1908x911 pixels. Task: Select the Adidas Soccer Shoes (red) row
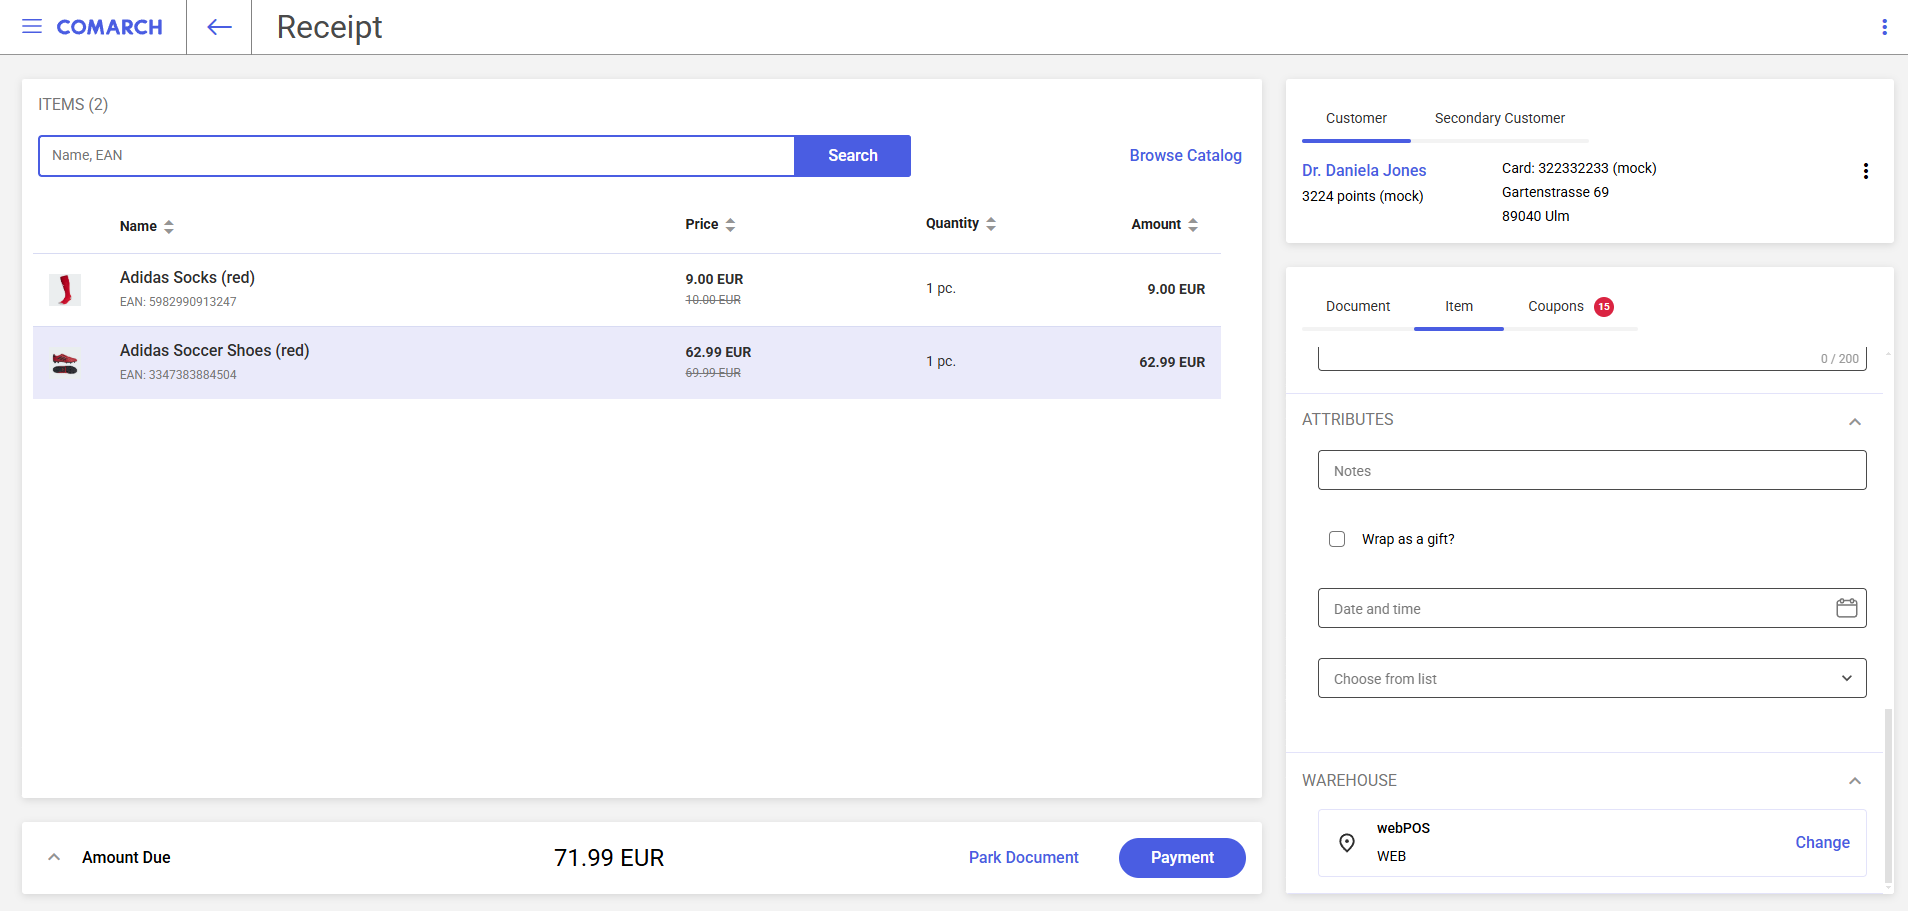627,363
